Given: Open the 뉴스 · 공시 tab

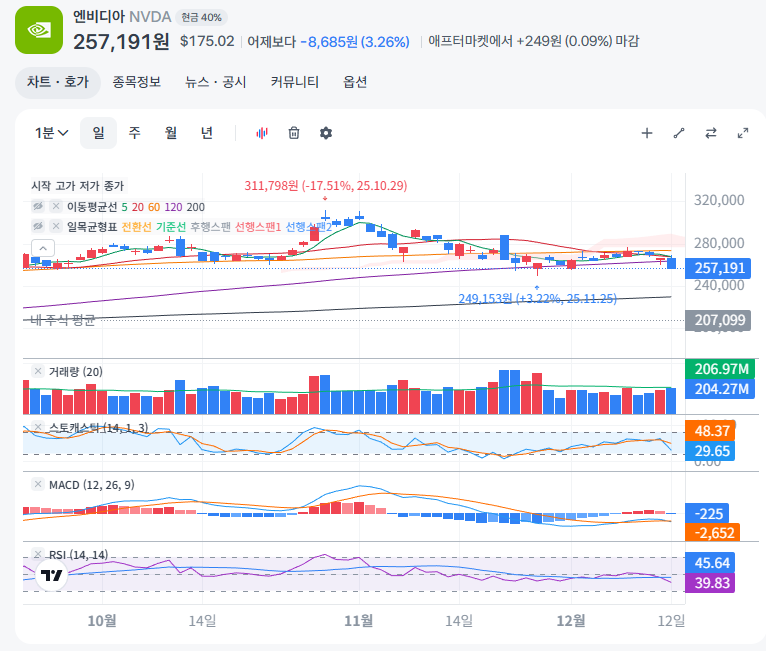Looking at the screenshot, I should [215, 82].
